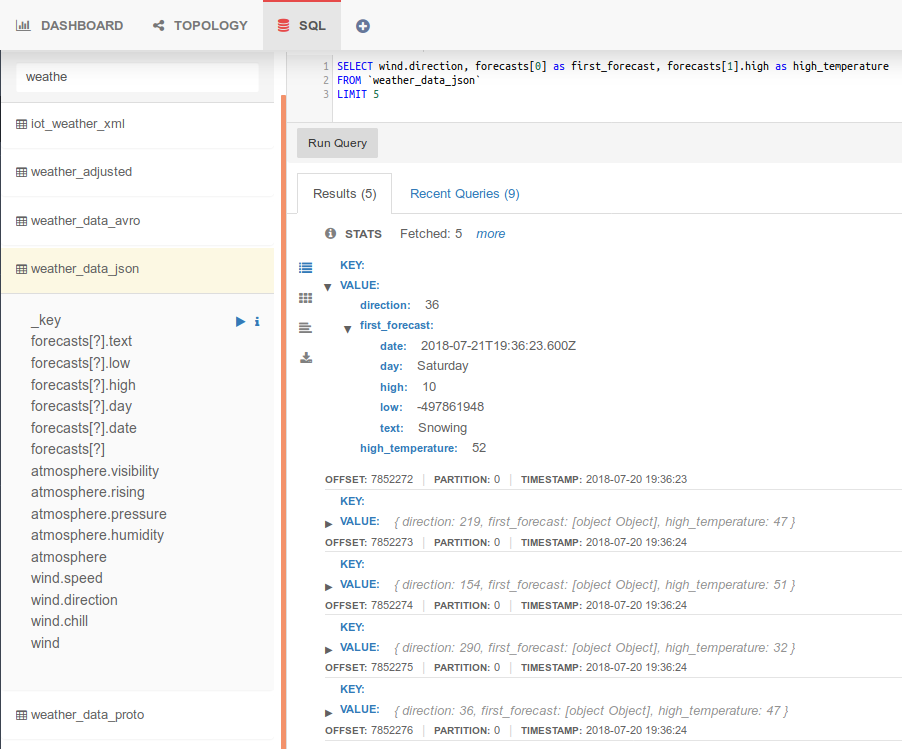Image resolution: width=902 pixels, height=749 pixels.
Task: Click the low value -497861948
Action: click(450, 407)
